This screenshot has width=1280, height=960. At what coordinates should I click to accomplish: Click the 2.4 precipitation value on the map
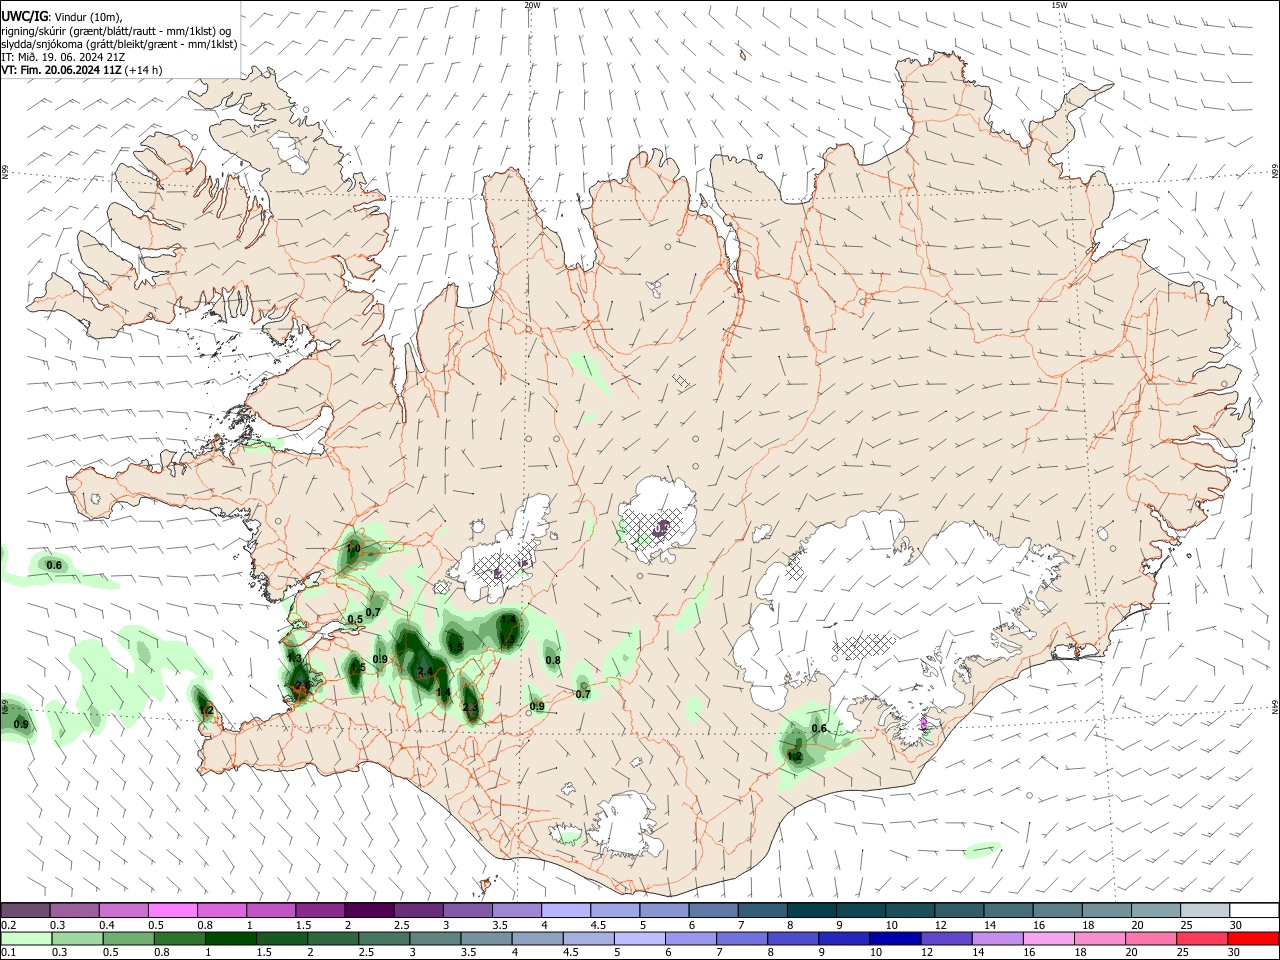point(425,671)
